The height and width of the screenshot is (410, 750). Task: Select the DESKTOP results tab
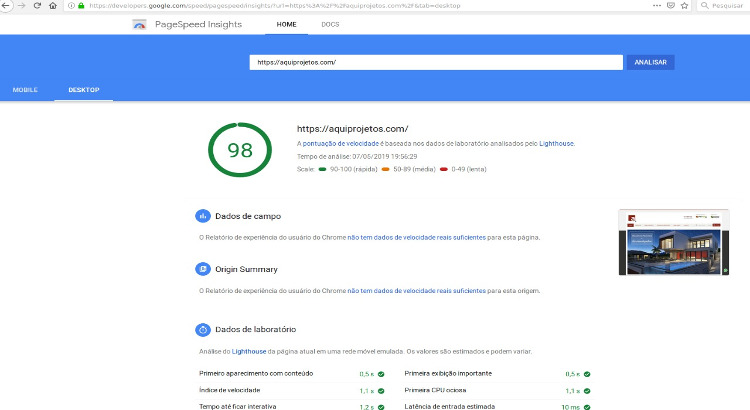pos(84,90)
